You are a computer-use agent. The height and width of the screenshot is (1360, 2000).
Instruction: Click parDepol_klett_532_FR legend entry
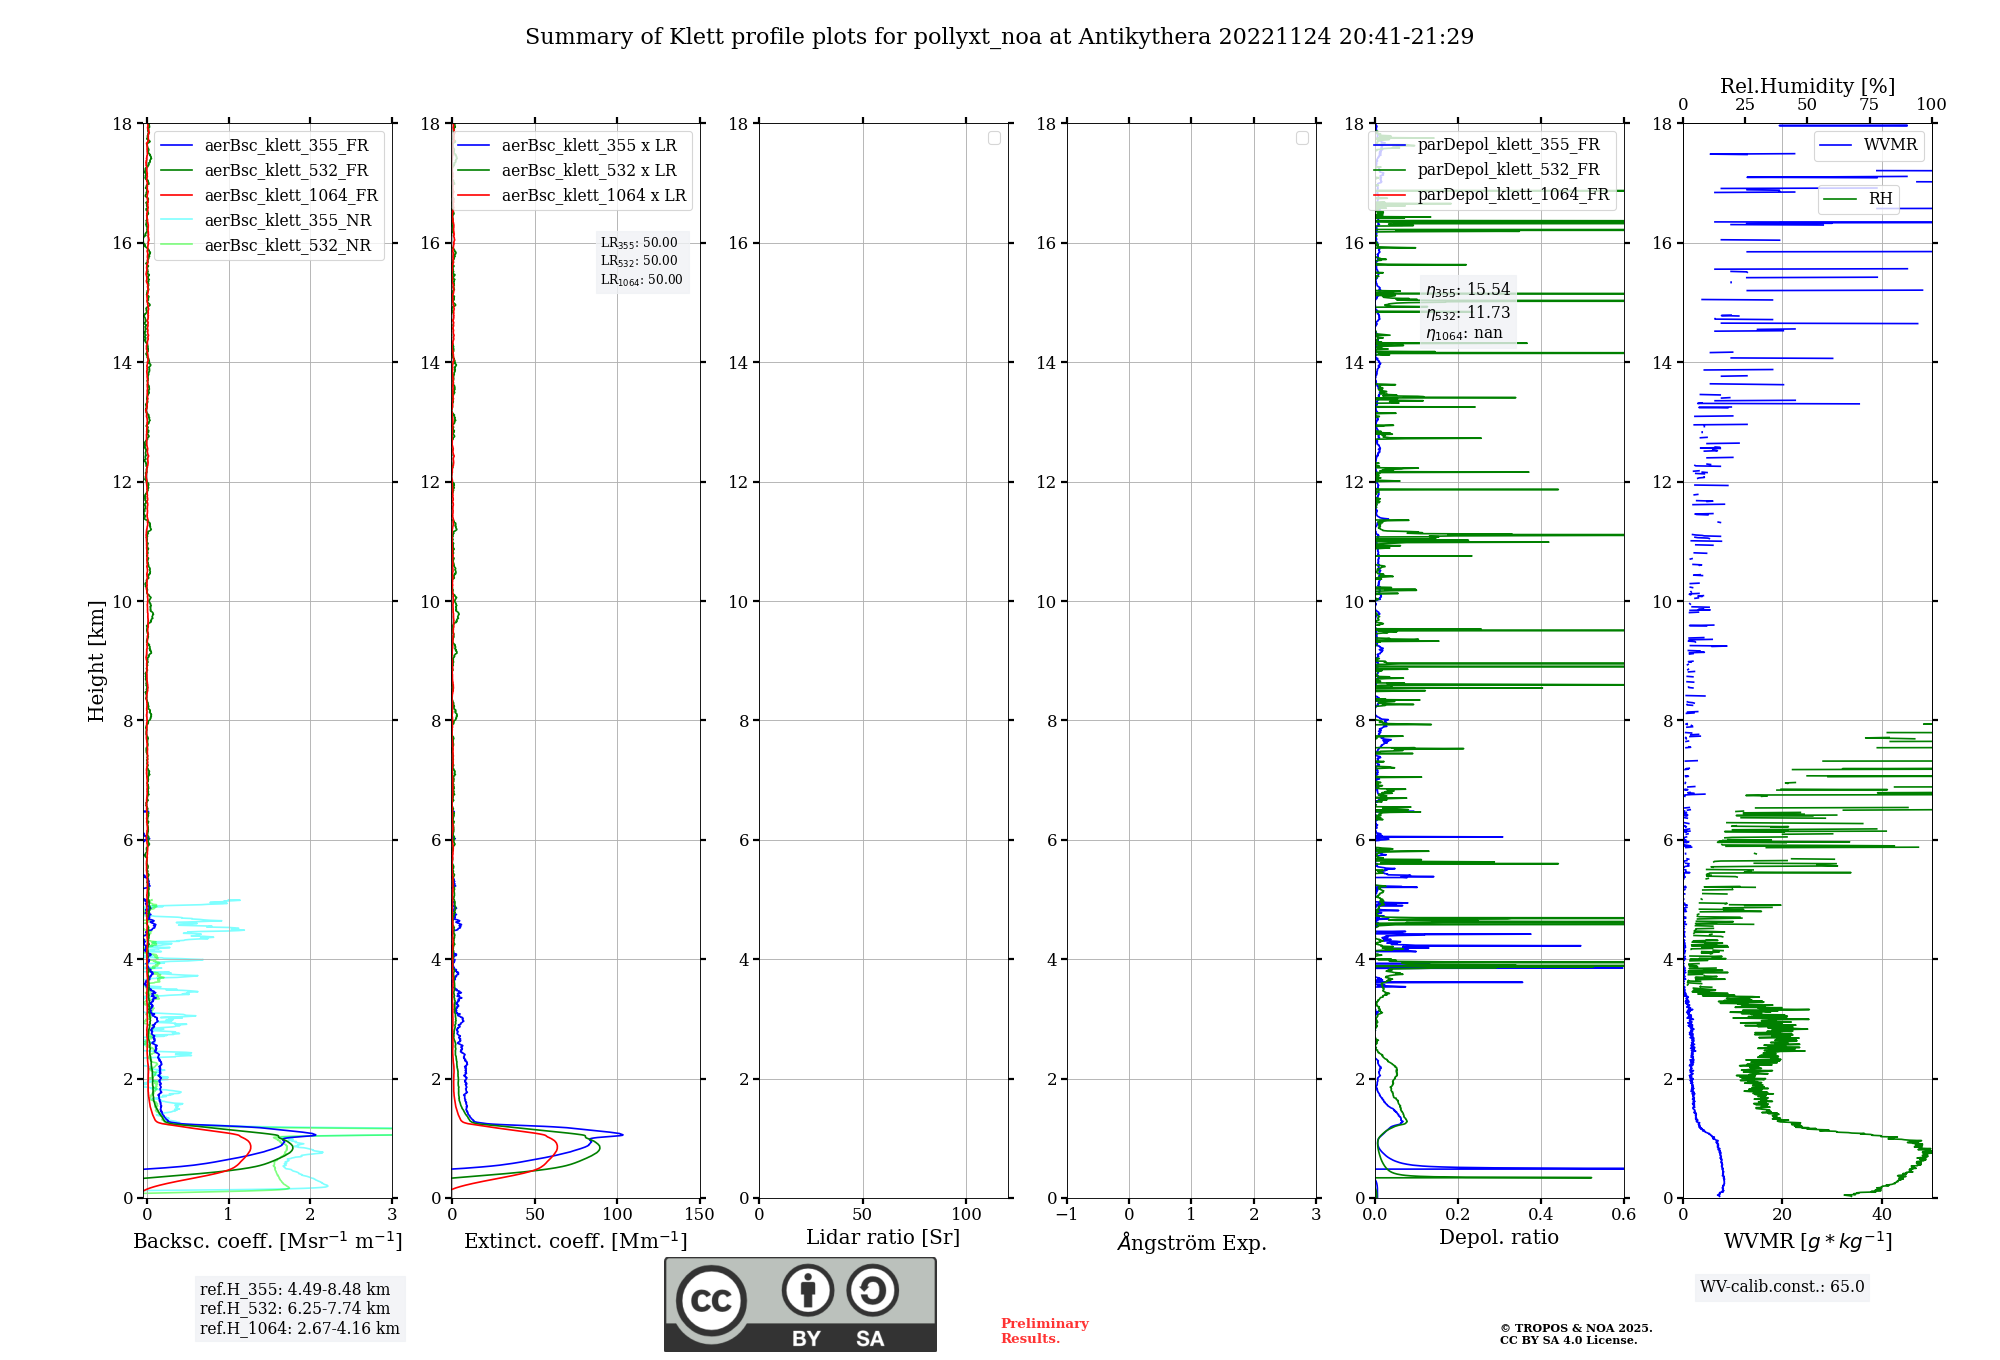(1487, 170)
